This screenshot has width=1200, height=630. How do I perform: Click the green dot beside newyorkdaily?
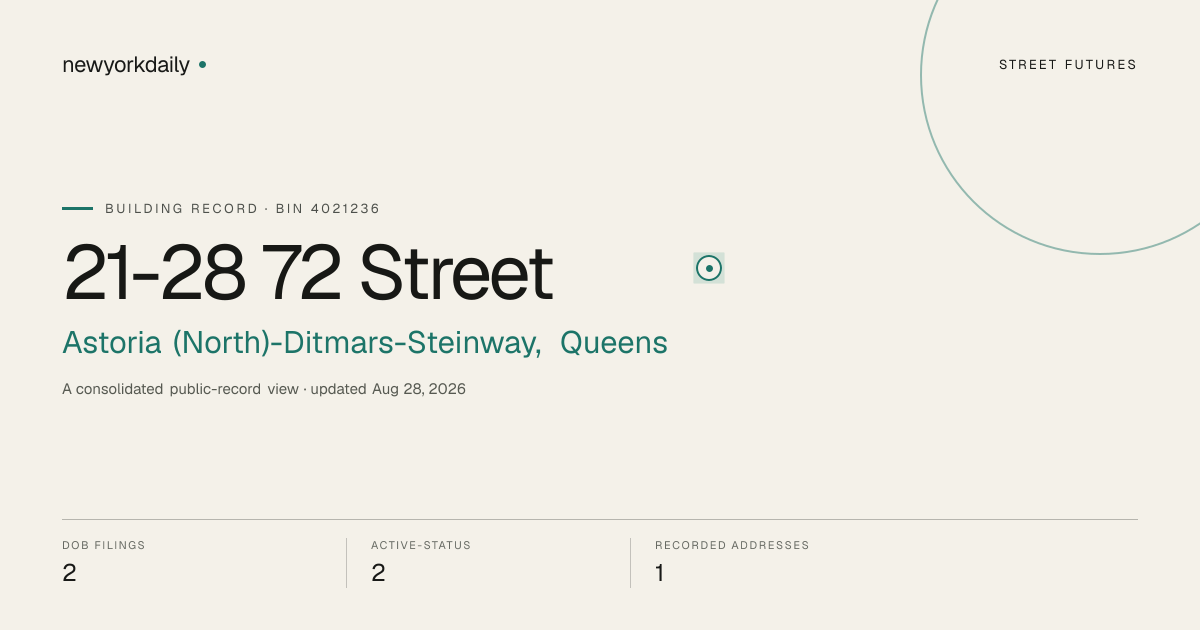pyautogui.click(x=202, y=64)
